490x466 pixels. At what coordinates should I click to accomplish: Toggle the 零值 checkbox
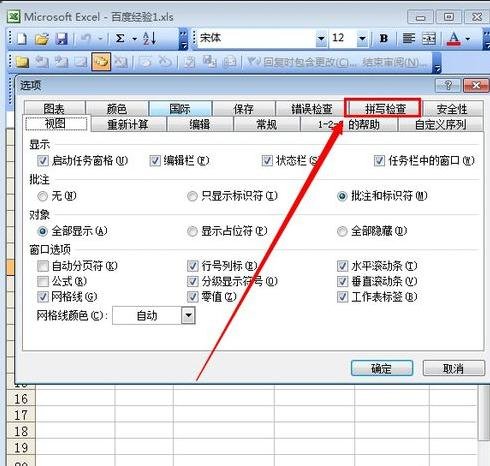point(192,297)
